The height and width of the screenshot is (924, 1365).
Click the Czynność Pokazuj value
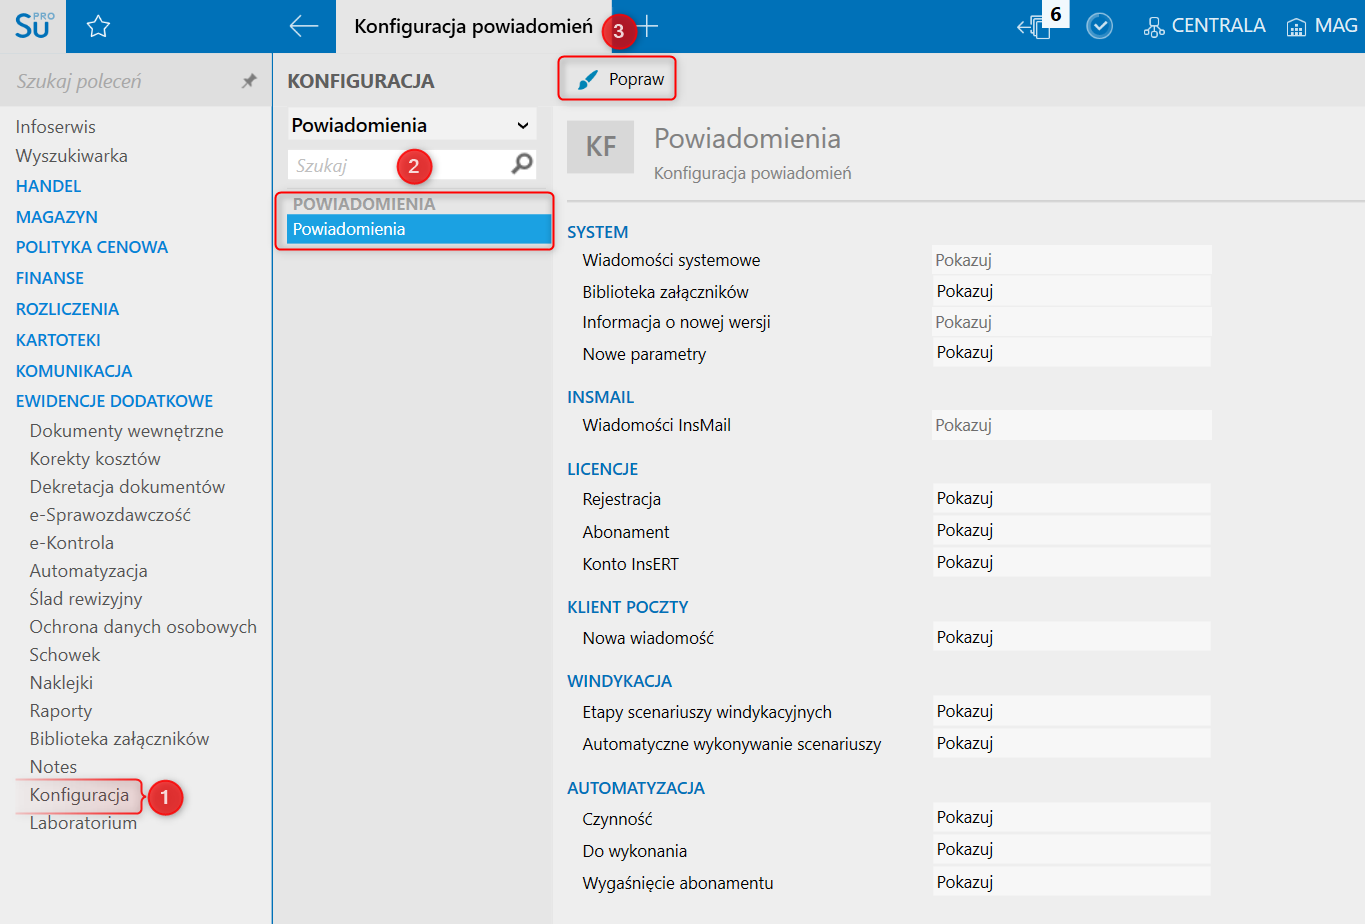coord(1071,817)
